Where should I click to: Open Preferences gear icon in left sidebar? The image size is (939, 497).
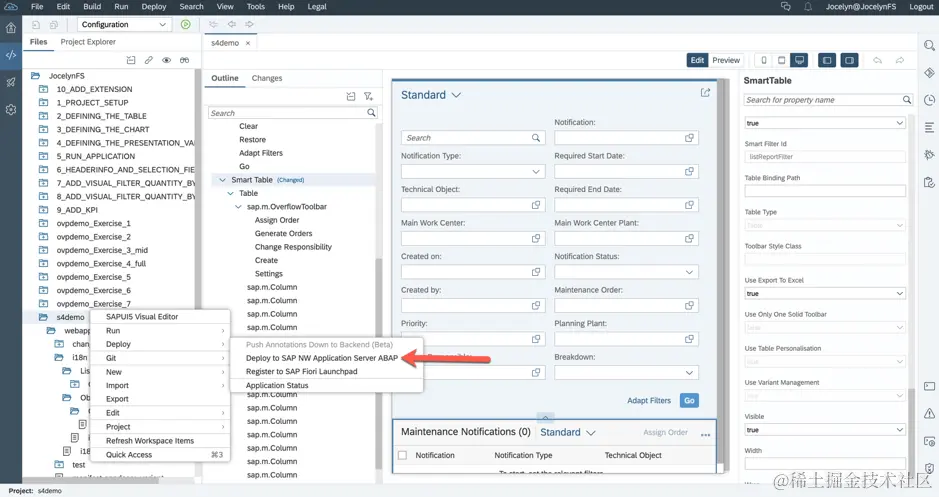click(x=11, y=110)
